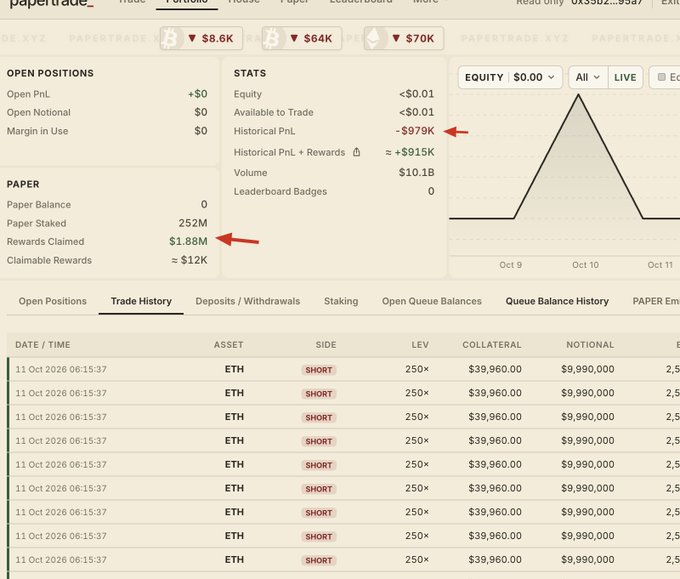
Task: Click the Claimable Rewards value ≈ $12K
Action: pyautogui.click(x=189, y=260)
